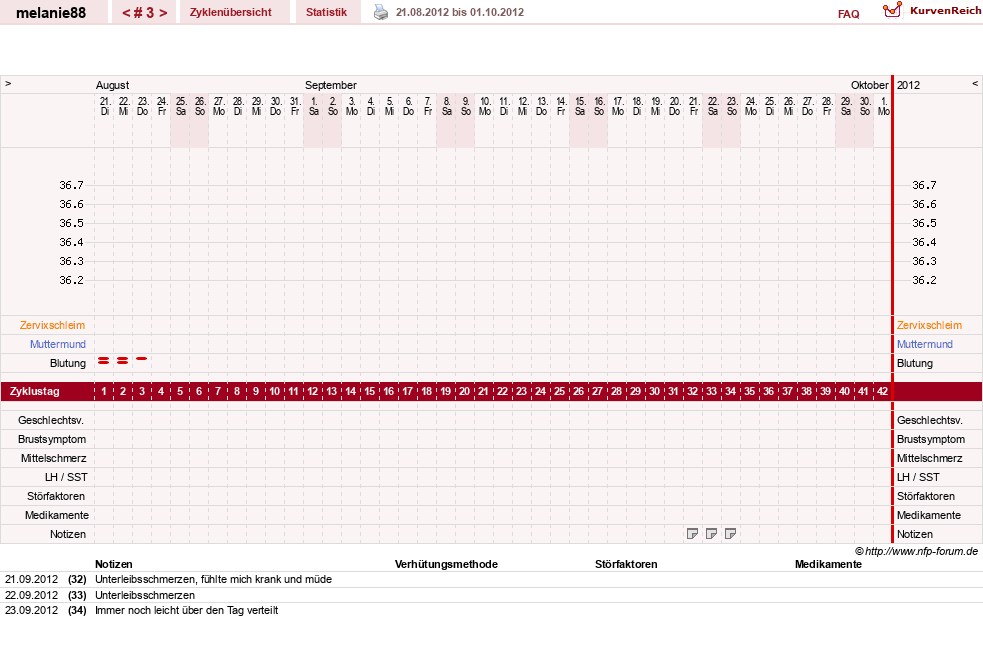Click the right Zervixschleim label

(929, 325)
